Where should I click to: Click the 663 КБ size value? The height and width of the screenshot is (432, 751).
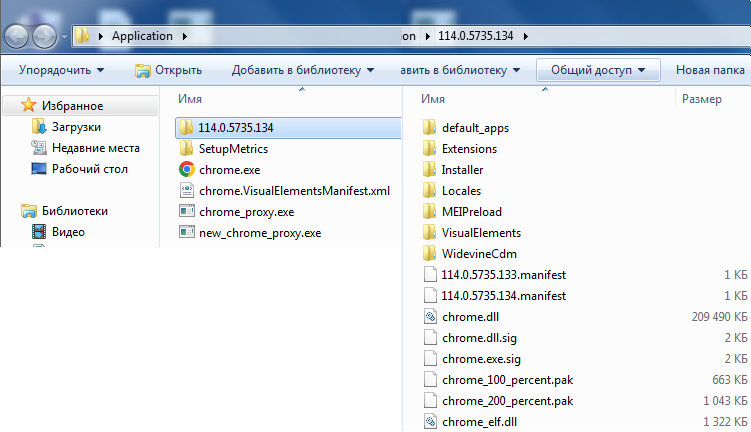729,380
